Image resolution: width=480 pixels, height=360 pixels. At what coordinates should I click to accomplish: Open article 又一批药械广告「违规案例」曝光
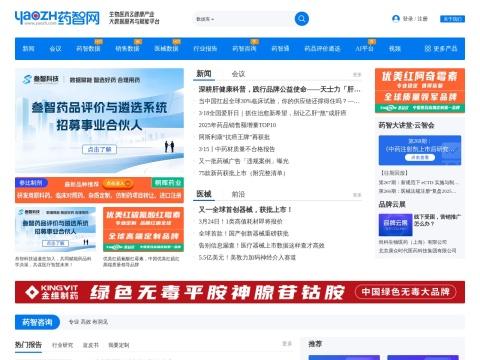click(x=244, y=161)
